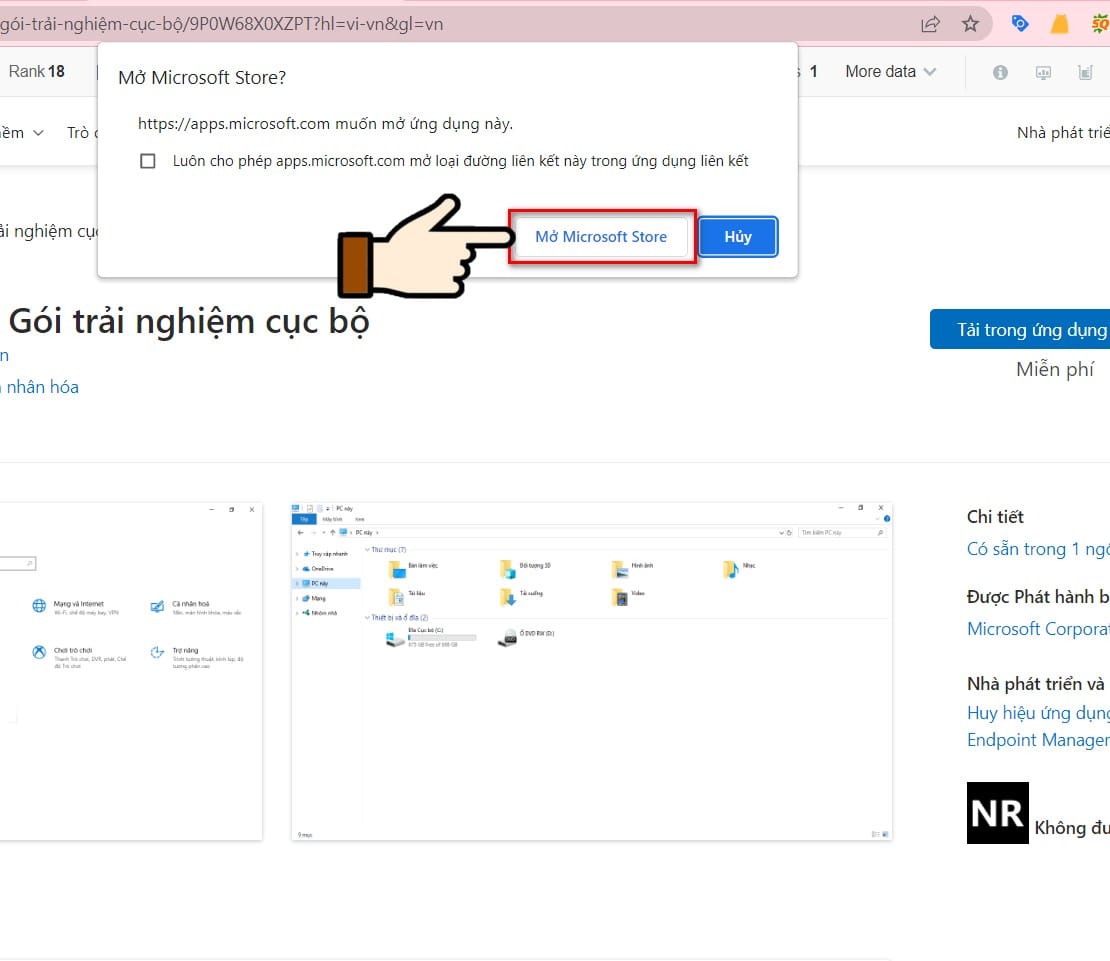Cancel the dialog with Hủy button
Image resolution: width=1110 pixels, height=961 pixels.
738,236
